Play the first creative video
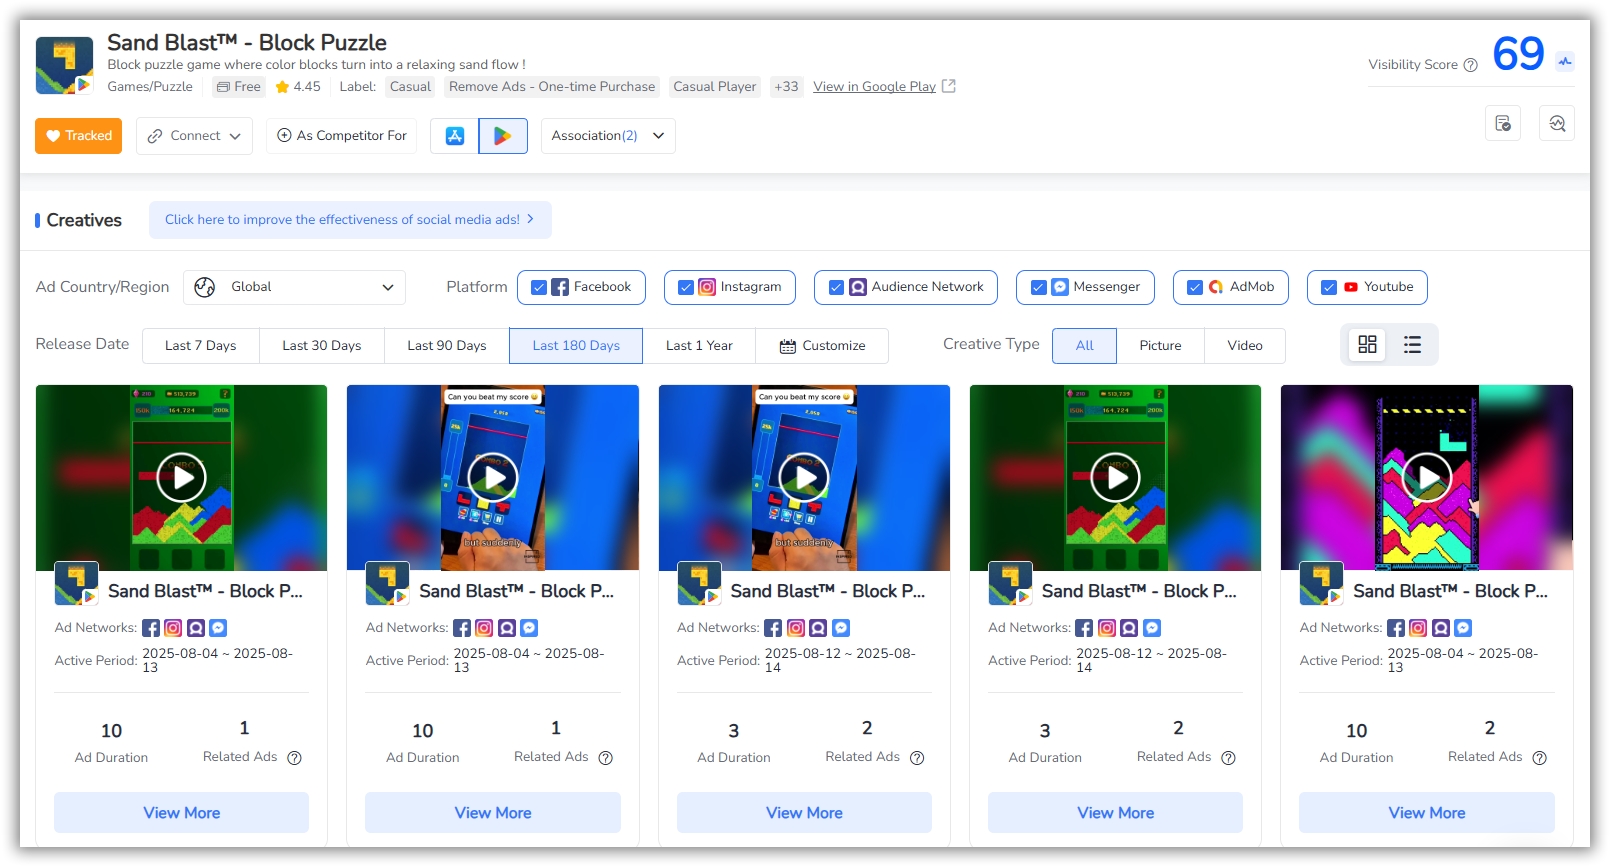 click(x=182, y=478)
